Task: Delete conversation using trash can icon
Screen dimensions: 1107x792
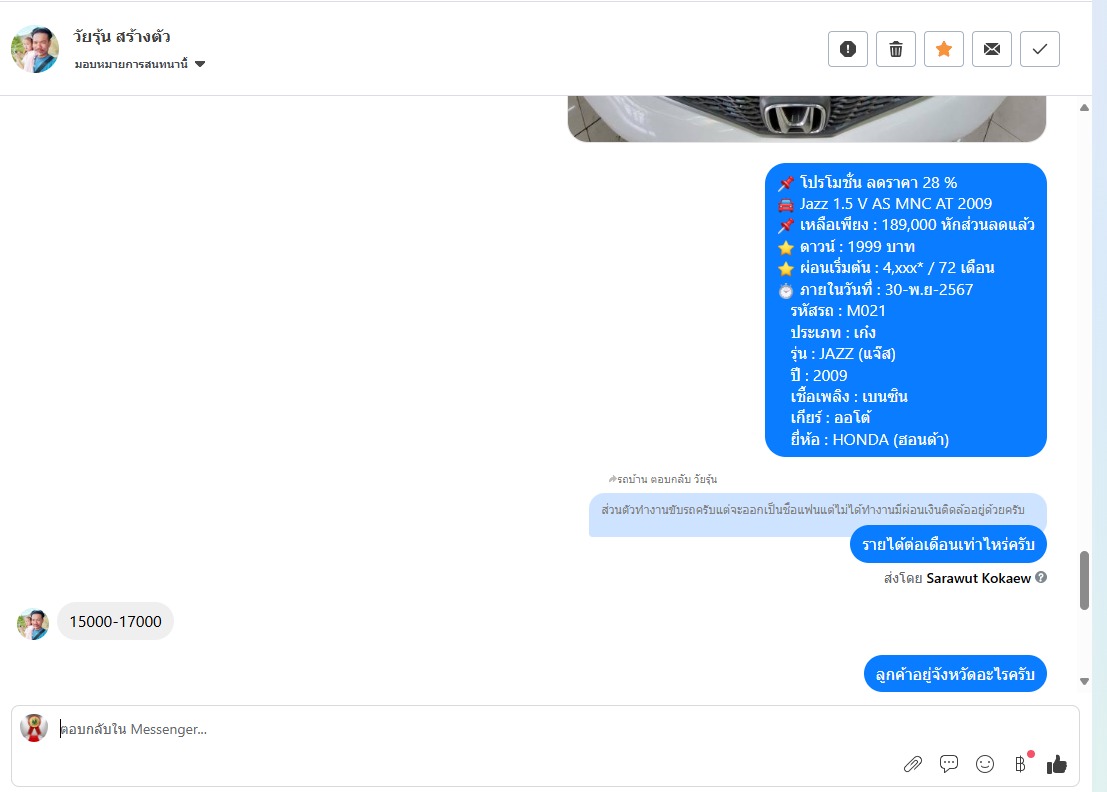Action: coord(895,49)
